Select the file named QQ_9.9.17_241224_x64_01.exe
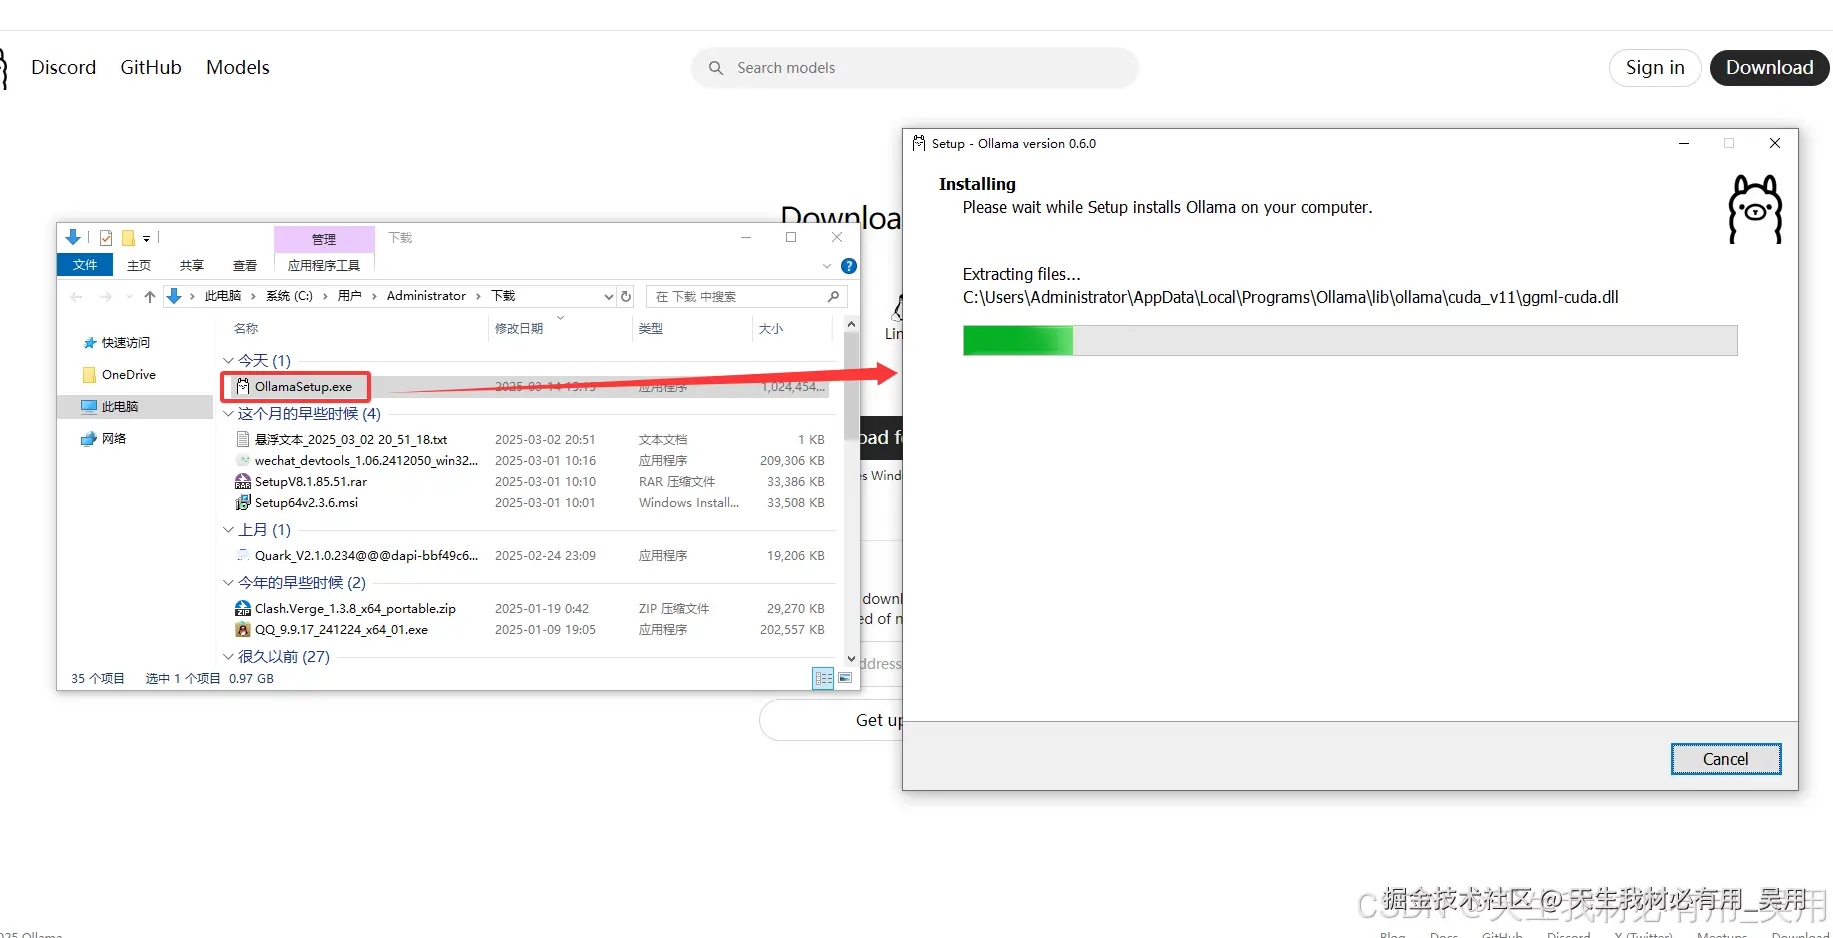This screenshot has height=938, width=1833. (341, 629)
